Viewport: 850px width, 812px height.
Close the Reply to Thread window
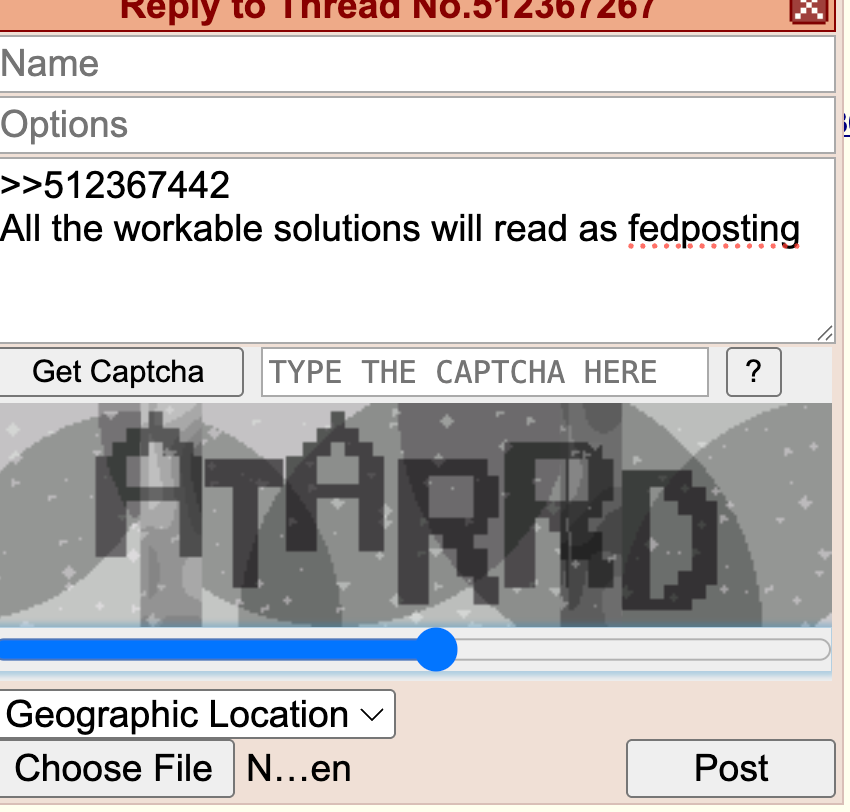[x=809, y=10]
